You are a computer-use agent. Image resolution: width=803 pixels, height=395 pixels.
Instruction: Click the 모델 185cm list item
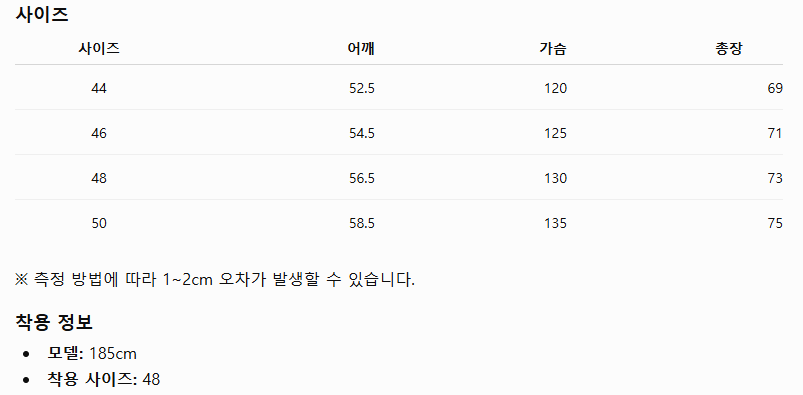coord(92,354)
